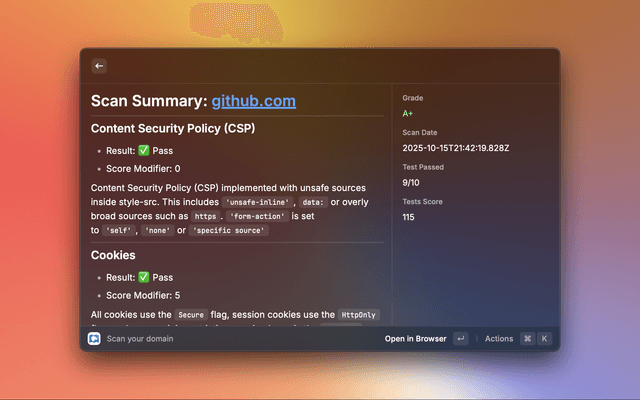
Task: Click the back arrow button
Action: (x=99, y=66)
